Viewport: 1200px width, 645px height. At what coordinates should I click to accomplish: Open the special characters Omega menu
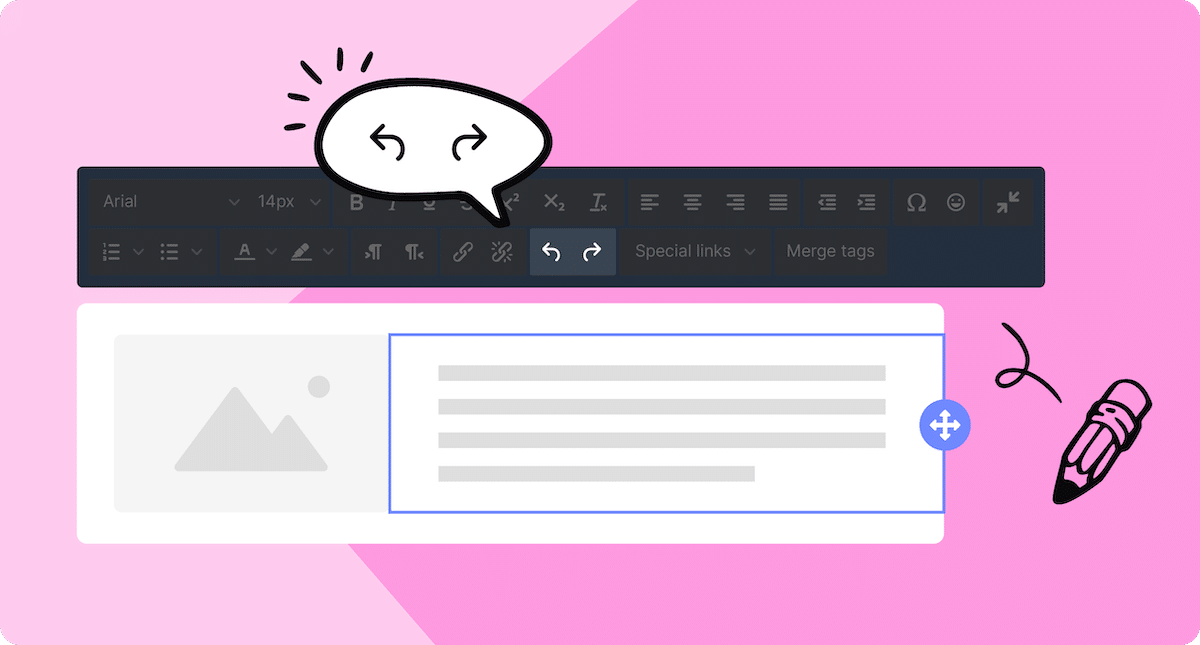click(916, 202)
